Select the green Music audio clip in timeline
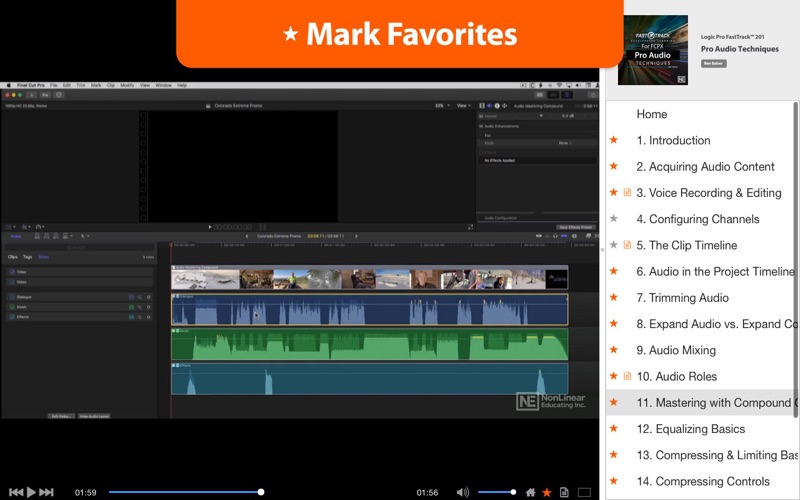Screen dimensions: 800x500 coord(369,344)
